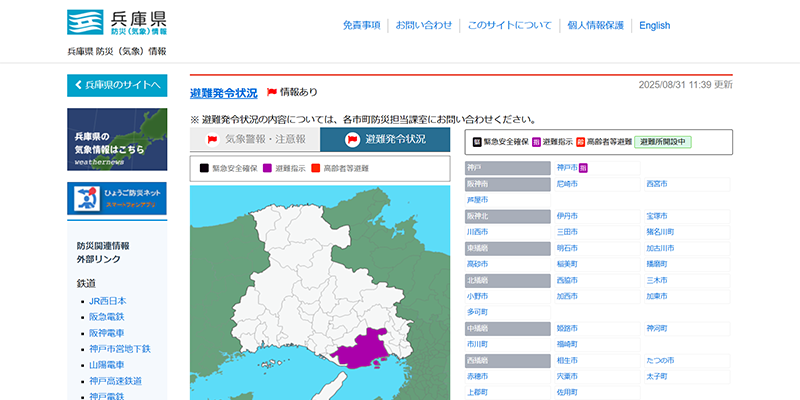Select 三田市 in the city list
The width and height of the screenshot is (800, 400).
point(567,232)
